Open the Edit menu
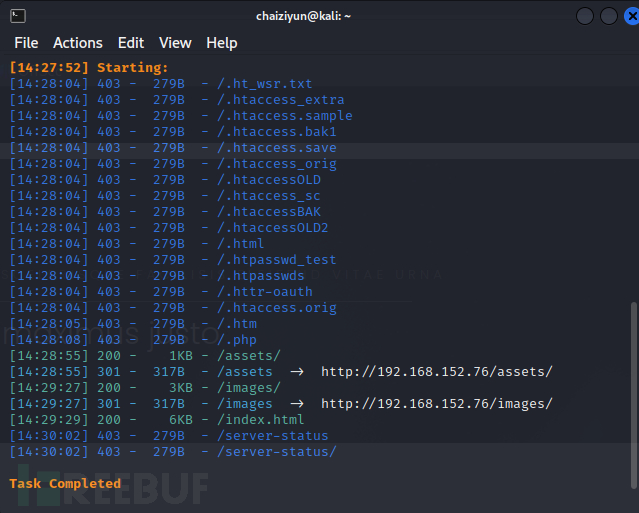 [131, 43]
